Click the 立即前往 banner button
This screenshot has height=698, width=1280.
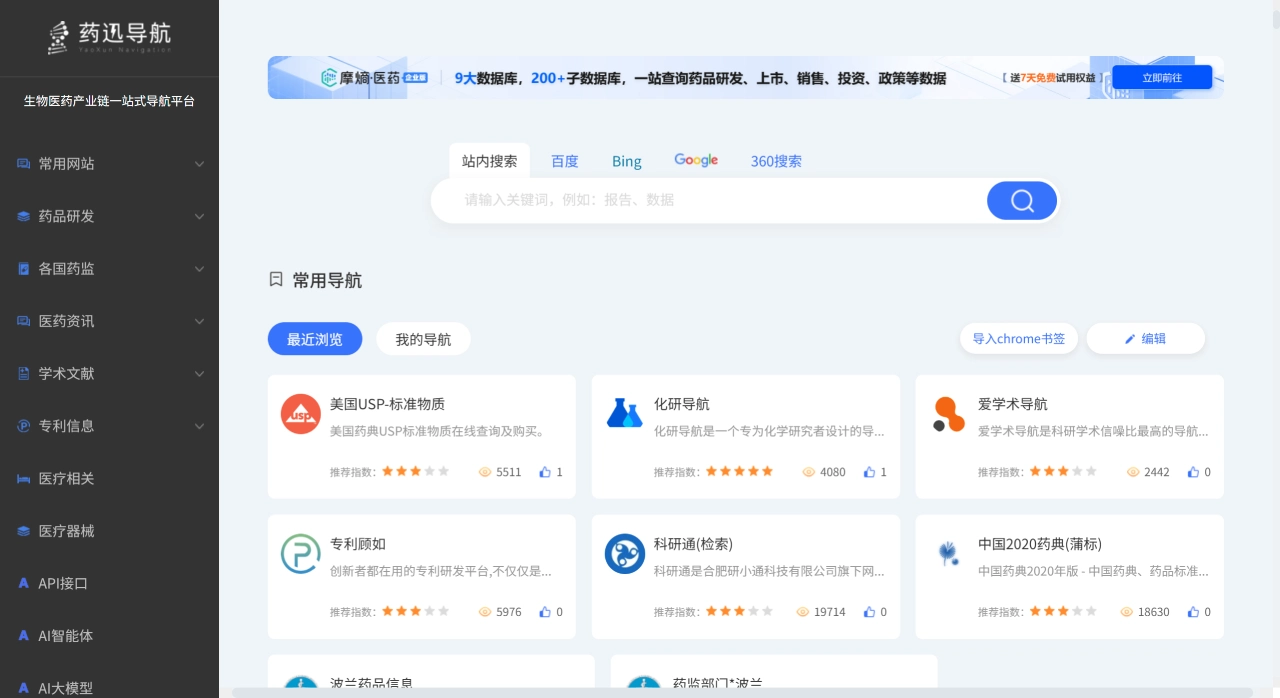pyautogui.click(x=1162, y=77)
